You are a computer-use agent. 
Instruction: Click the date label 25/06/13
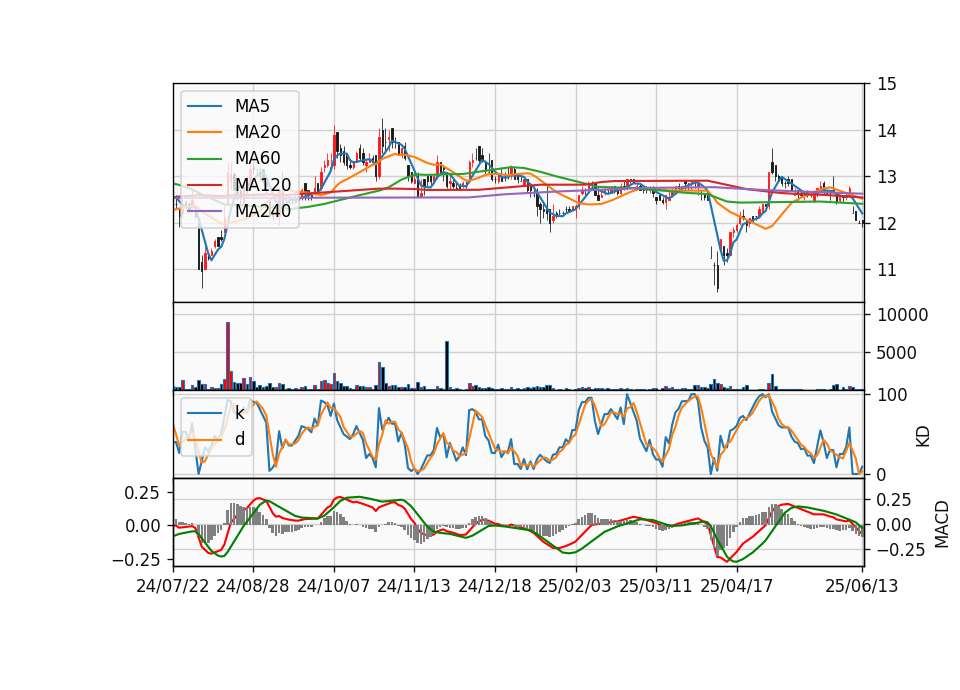[862, 586]
